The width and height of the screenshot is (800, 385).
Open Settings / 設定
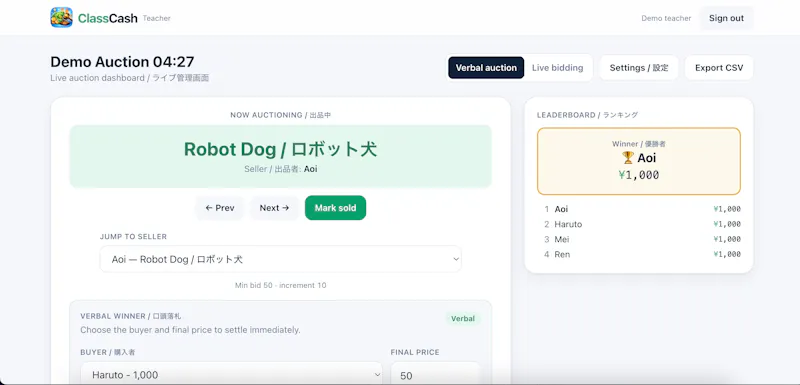[x=639, y=68]
